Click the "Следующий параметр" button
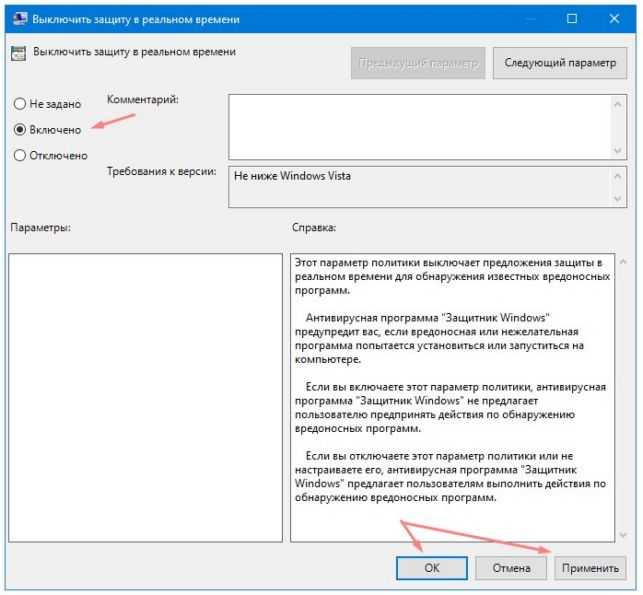This screenshot has height=595, width=643. point(560,63)
